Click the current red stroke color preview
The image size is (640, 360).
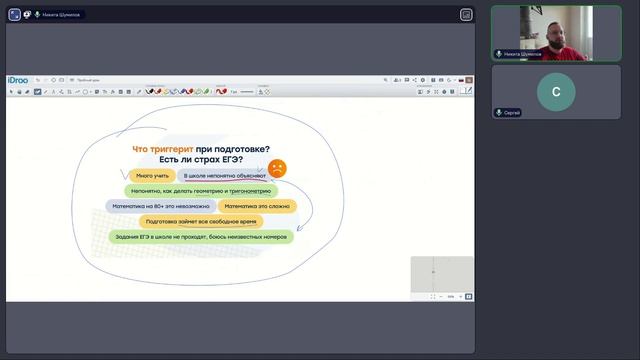[x=221, y=91]
